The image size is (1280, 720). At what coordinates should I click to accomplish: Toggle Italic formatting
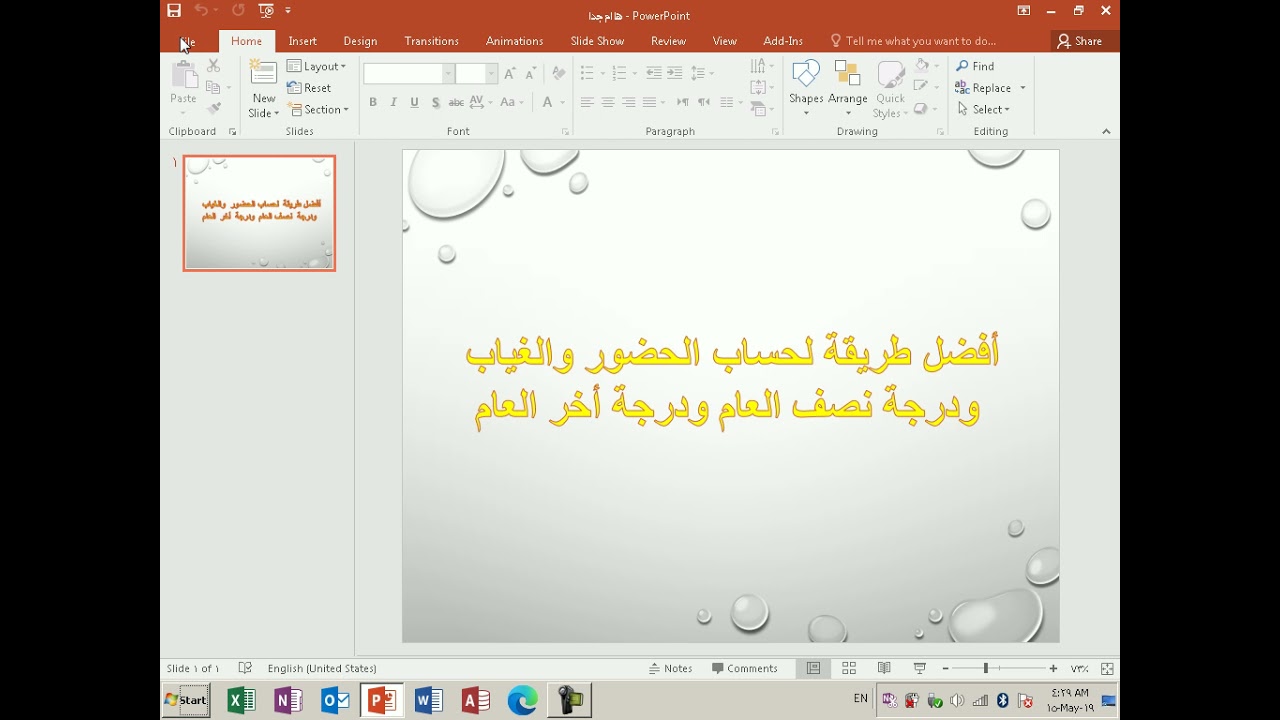[394, 102]
